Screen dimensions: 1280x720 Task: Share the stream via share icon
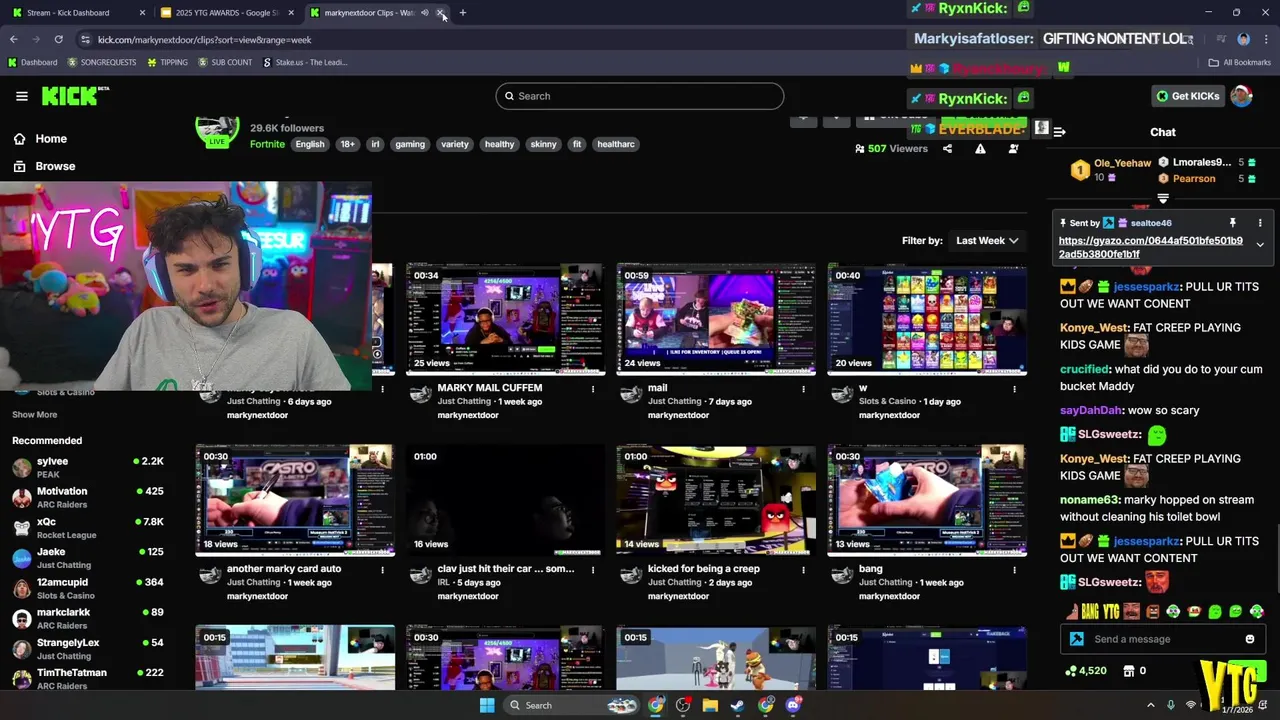[x=947, y=149]
